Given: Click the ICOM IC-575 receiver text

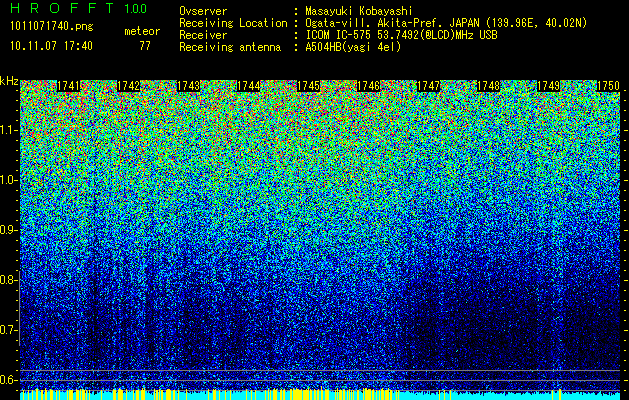Looking at the screenshot, I should [x=401, y=35].
